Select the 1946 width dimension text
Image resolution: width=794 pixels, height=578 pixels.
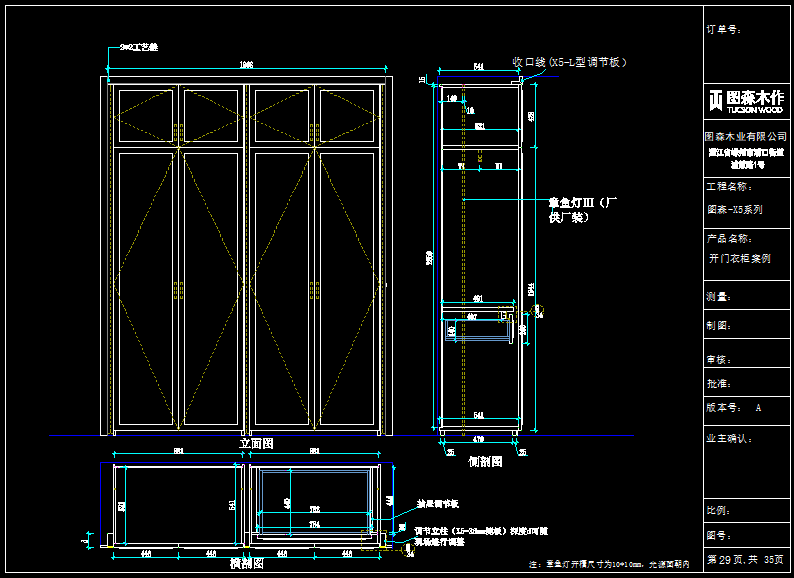pos(246,66)
